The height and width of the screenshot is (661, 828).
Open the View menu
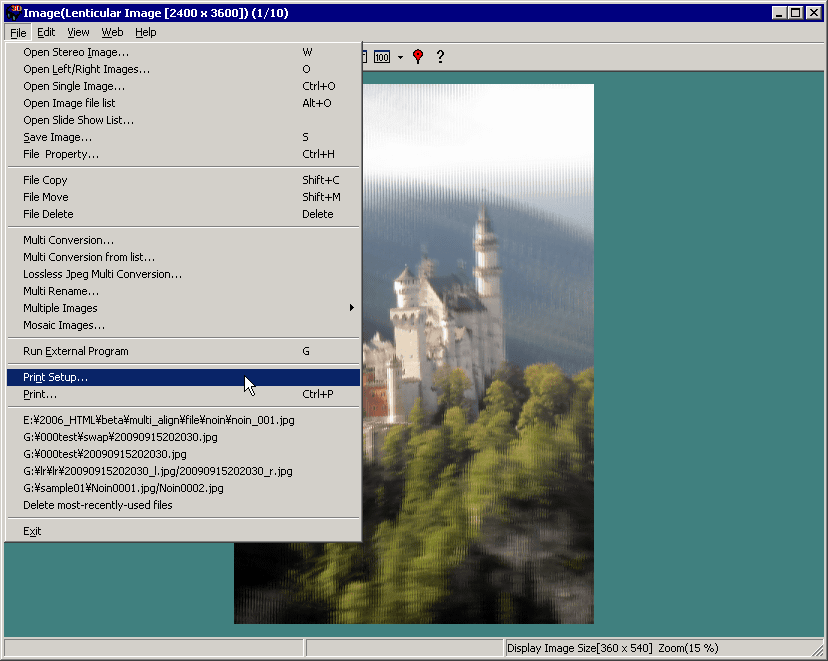click(78, 32)
